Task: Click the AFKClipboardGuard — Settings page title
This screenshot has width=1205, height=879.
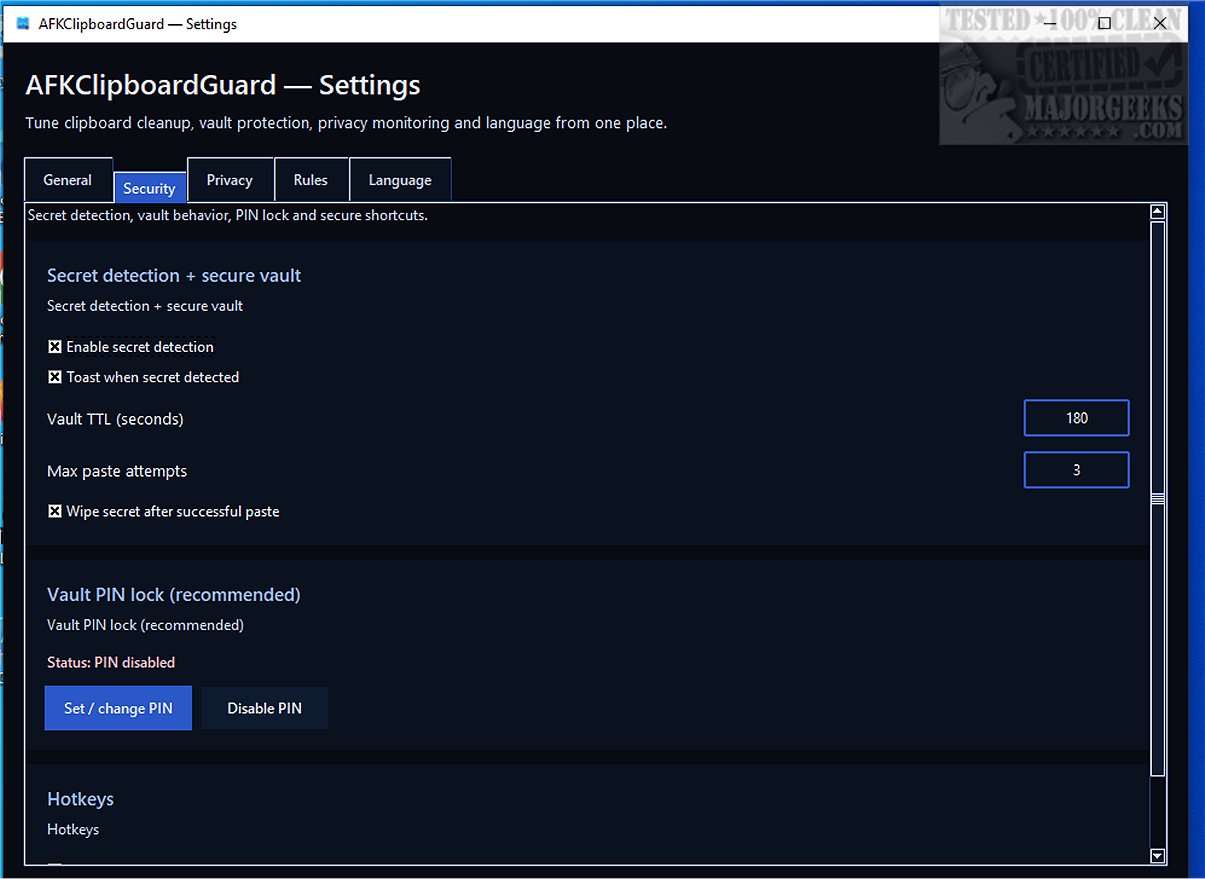Action: (x=223, y=85)
